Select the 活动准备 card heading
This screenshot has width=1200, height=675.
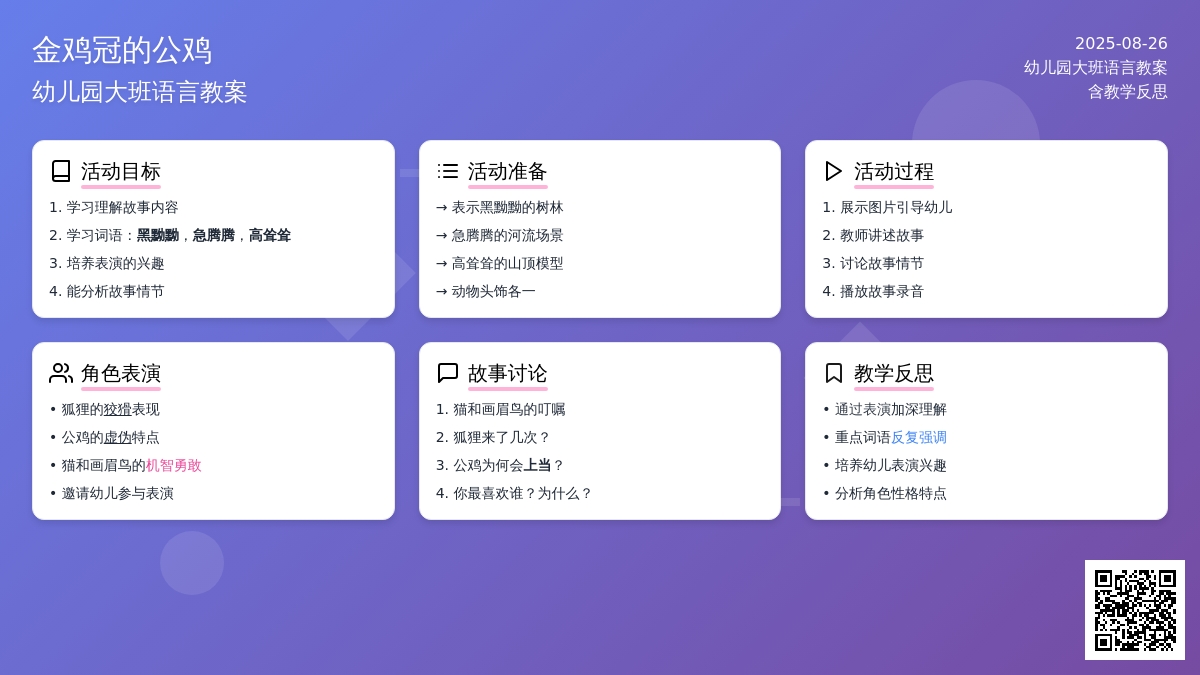(x=508, y=171)
